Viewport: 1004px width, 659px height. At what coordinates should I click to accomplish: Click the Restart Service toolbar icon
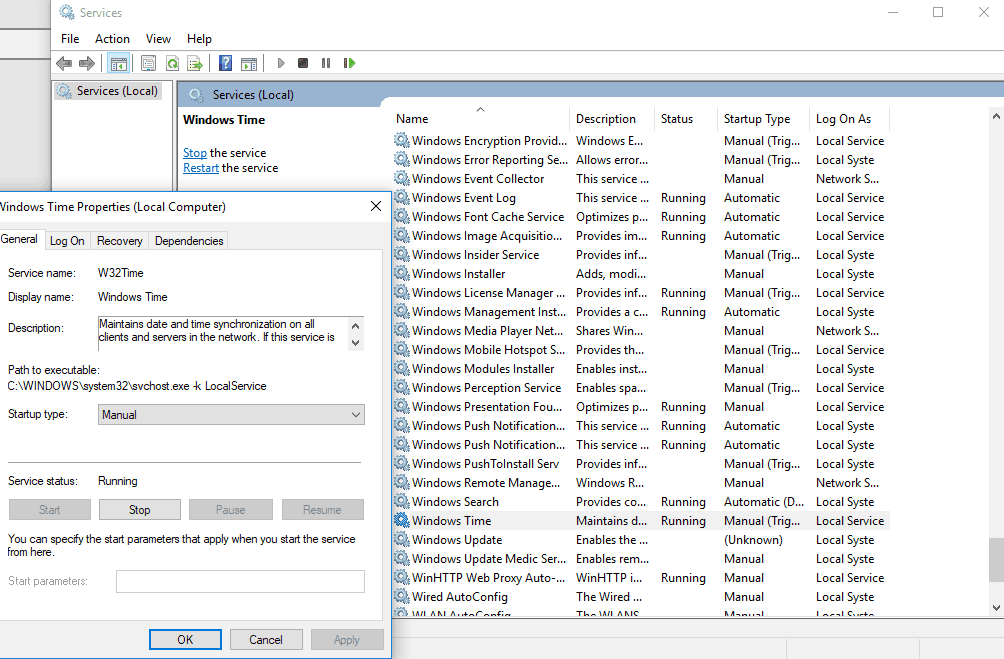[349, 63]
